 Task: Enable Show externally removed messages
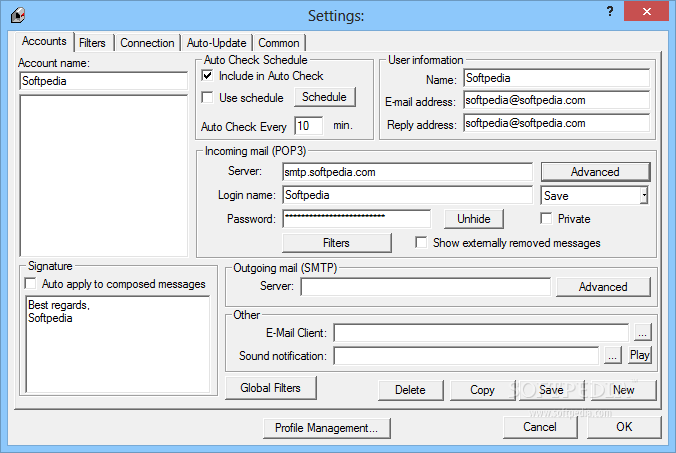(x=421, y=243)
